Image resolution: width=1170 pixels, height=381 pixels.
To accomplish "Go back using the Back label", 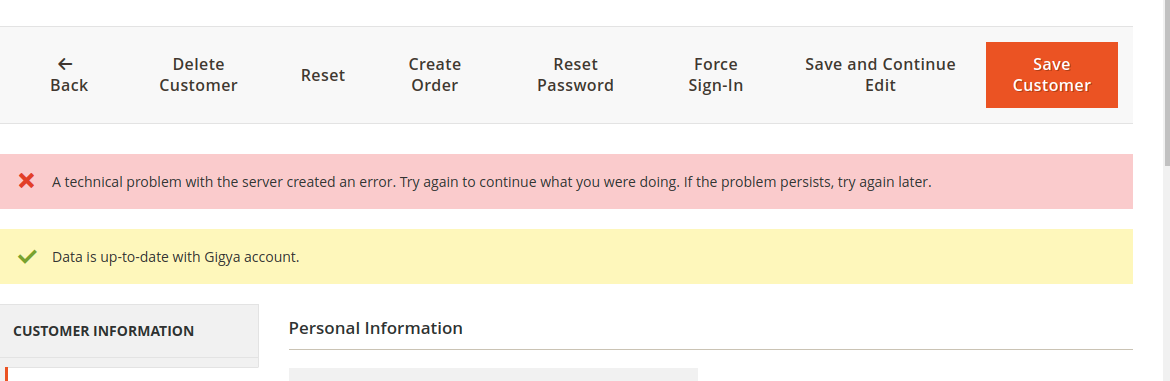I will click(69, 85).
